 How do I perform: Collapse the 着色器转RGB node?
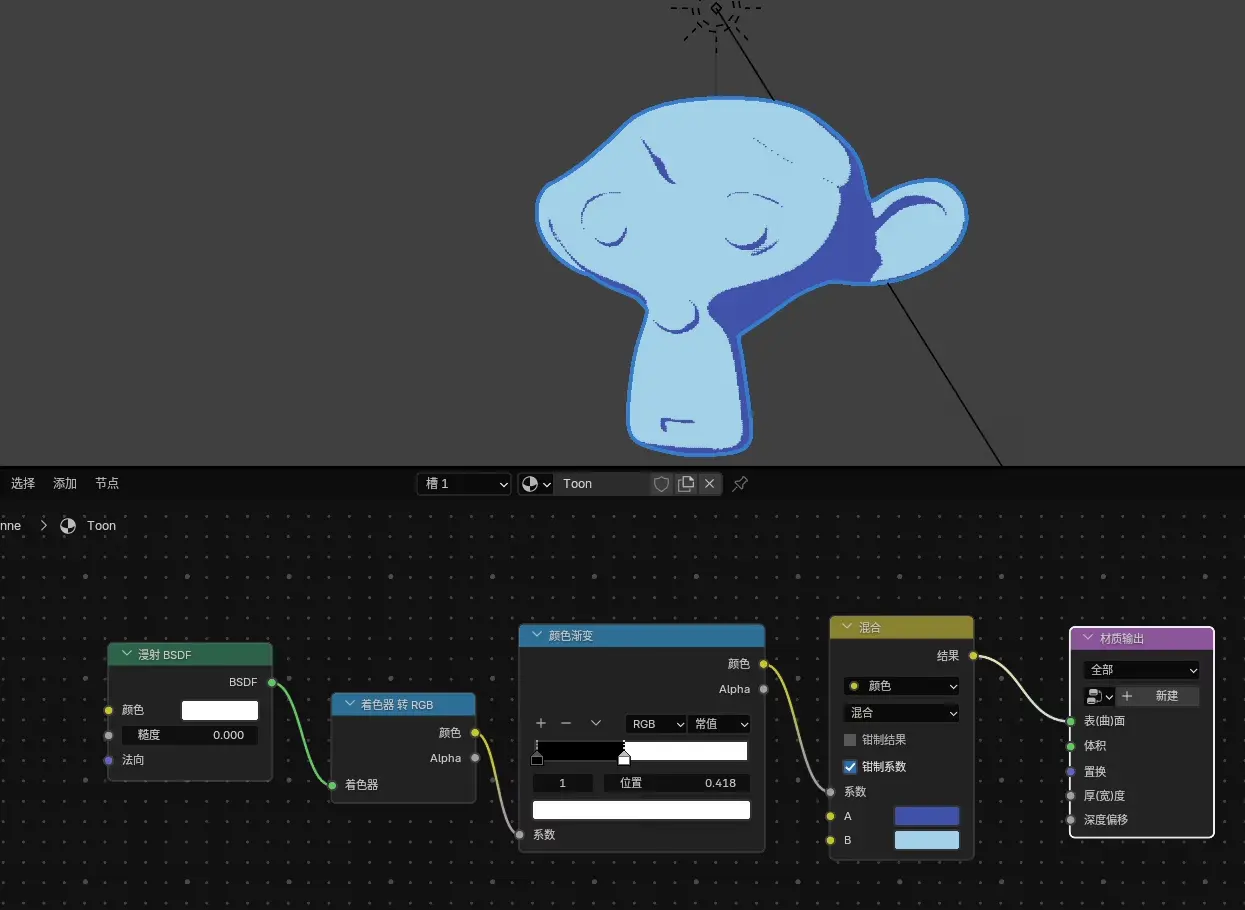[350, 704]
